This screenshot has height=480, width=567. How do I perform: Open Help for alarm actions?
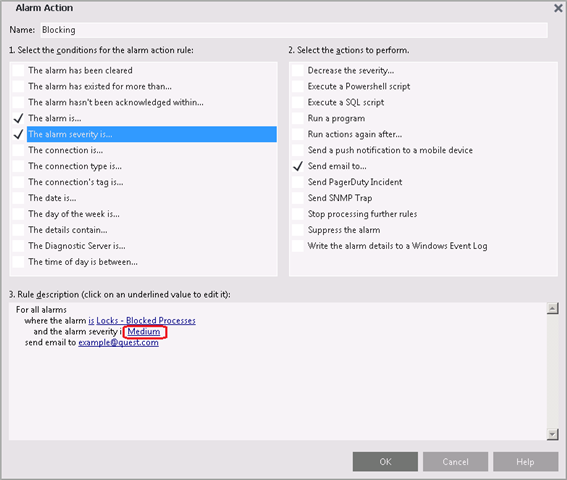[x=525, y=462]
